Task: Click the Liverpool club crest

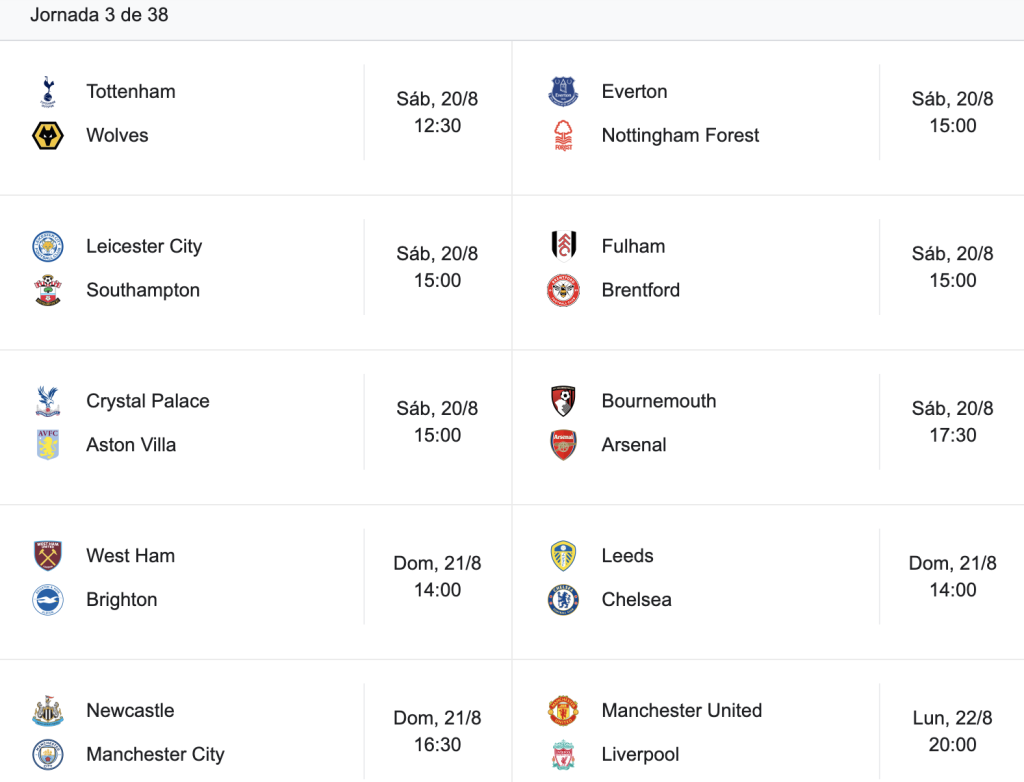Action: click(x=563, y=755)
